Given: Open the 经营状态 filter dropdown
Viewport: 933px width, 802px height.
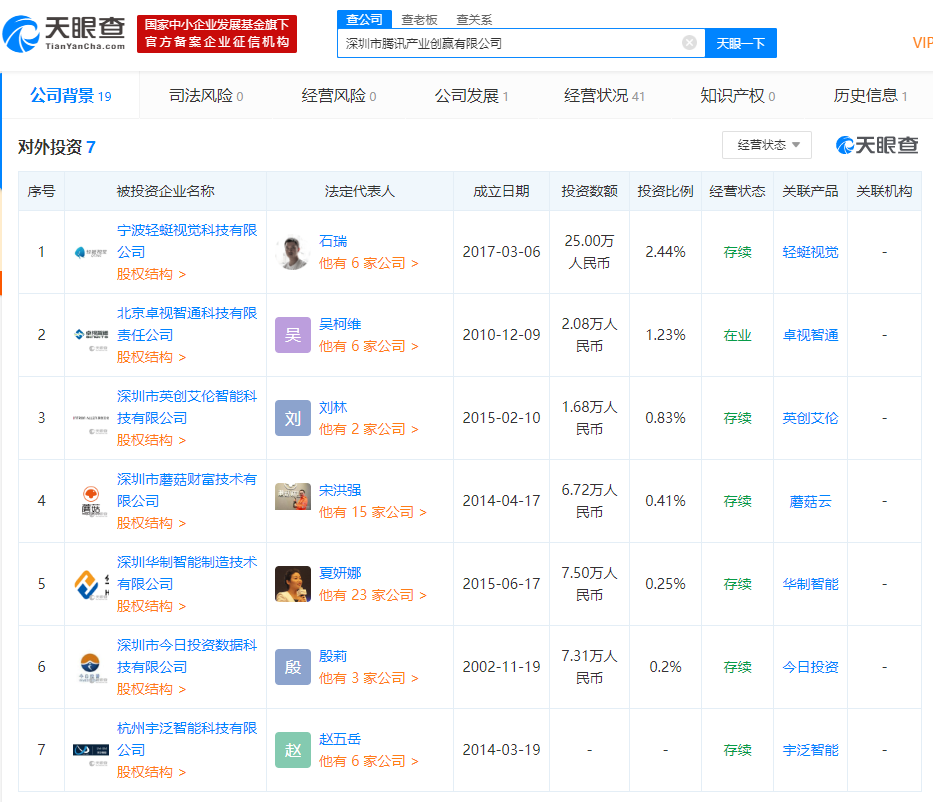Looking at the screenshot, I should click(x=766, y=145).
